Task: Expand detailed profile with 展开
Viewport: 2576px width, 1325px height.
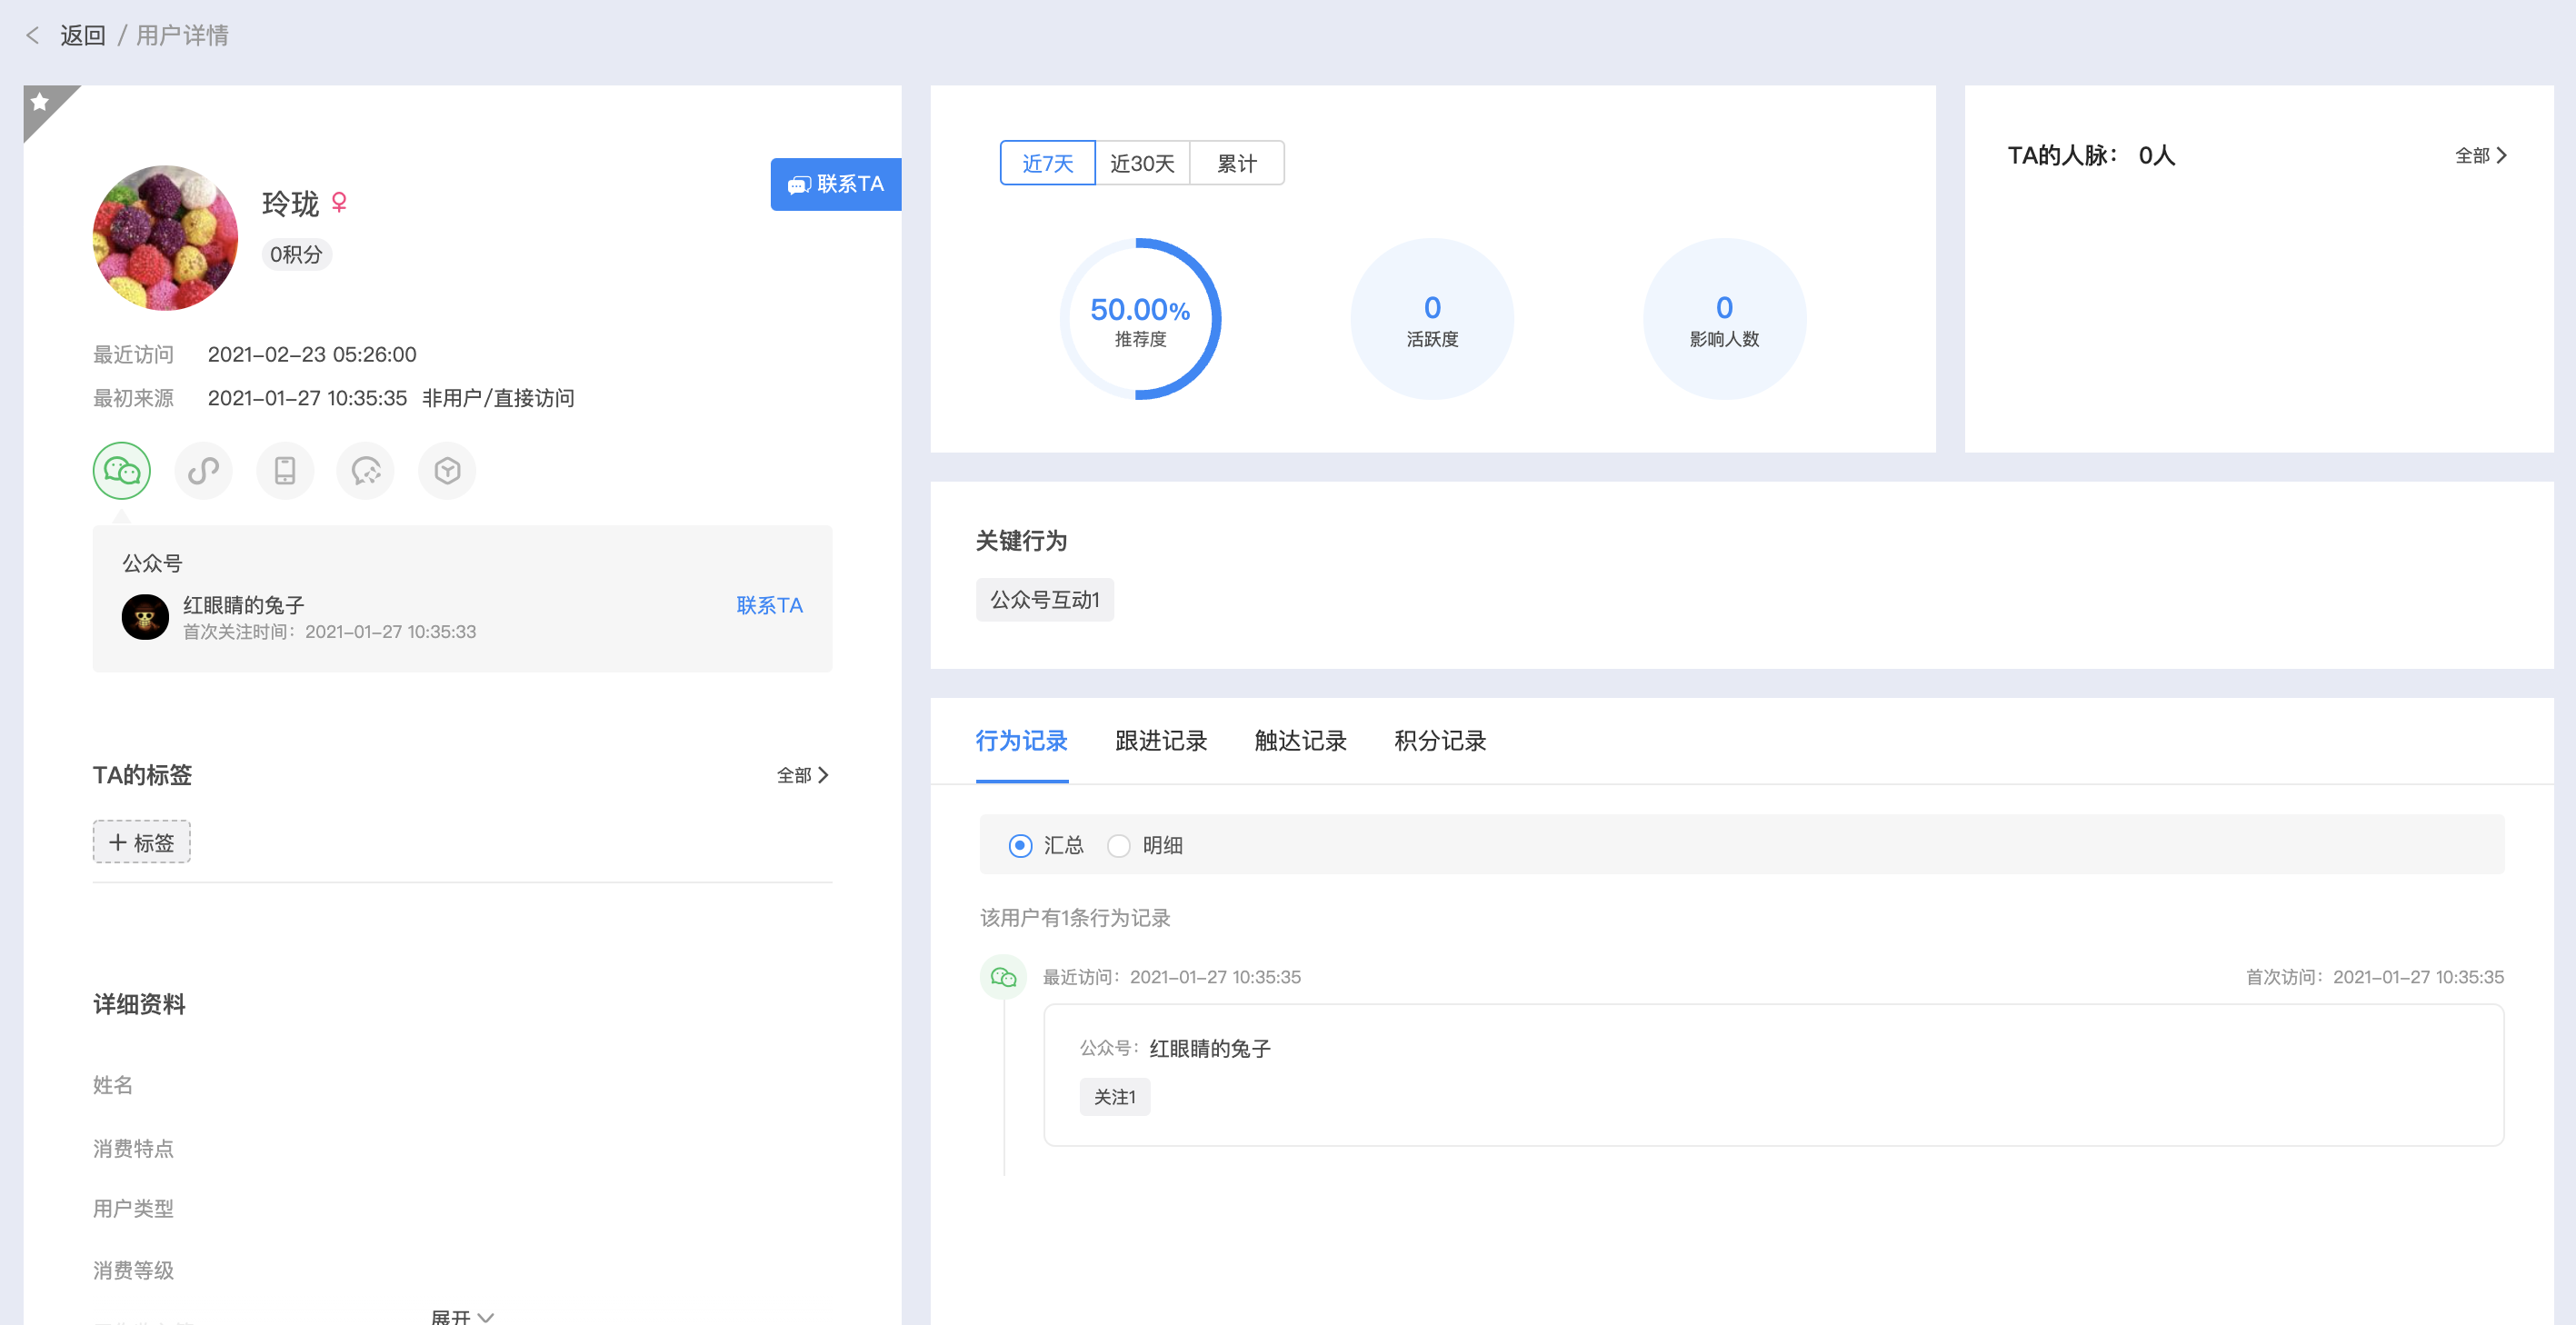Action: click(462, 1316)
